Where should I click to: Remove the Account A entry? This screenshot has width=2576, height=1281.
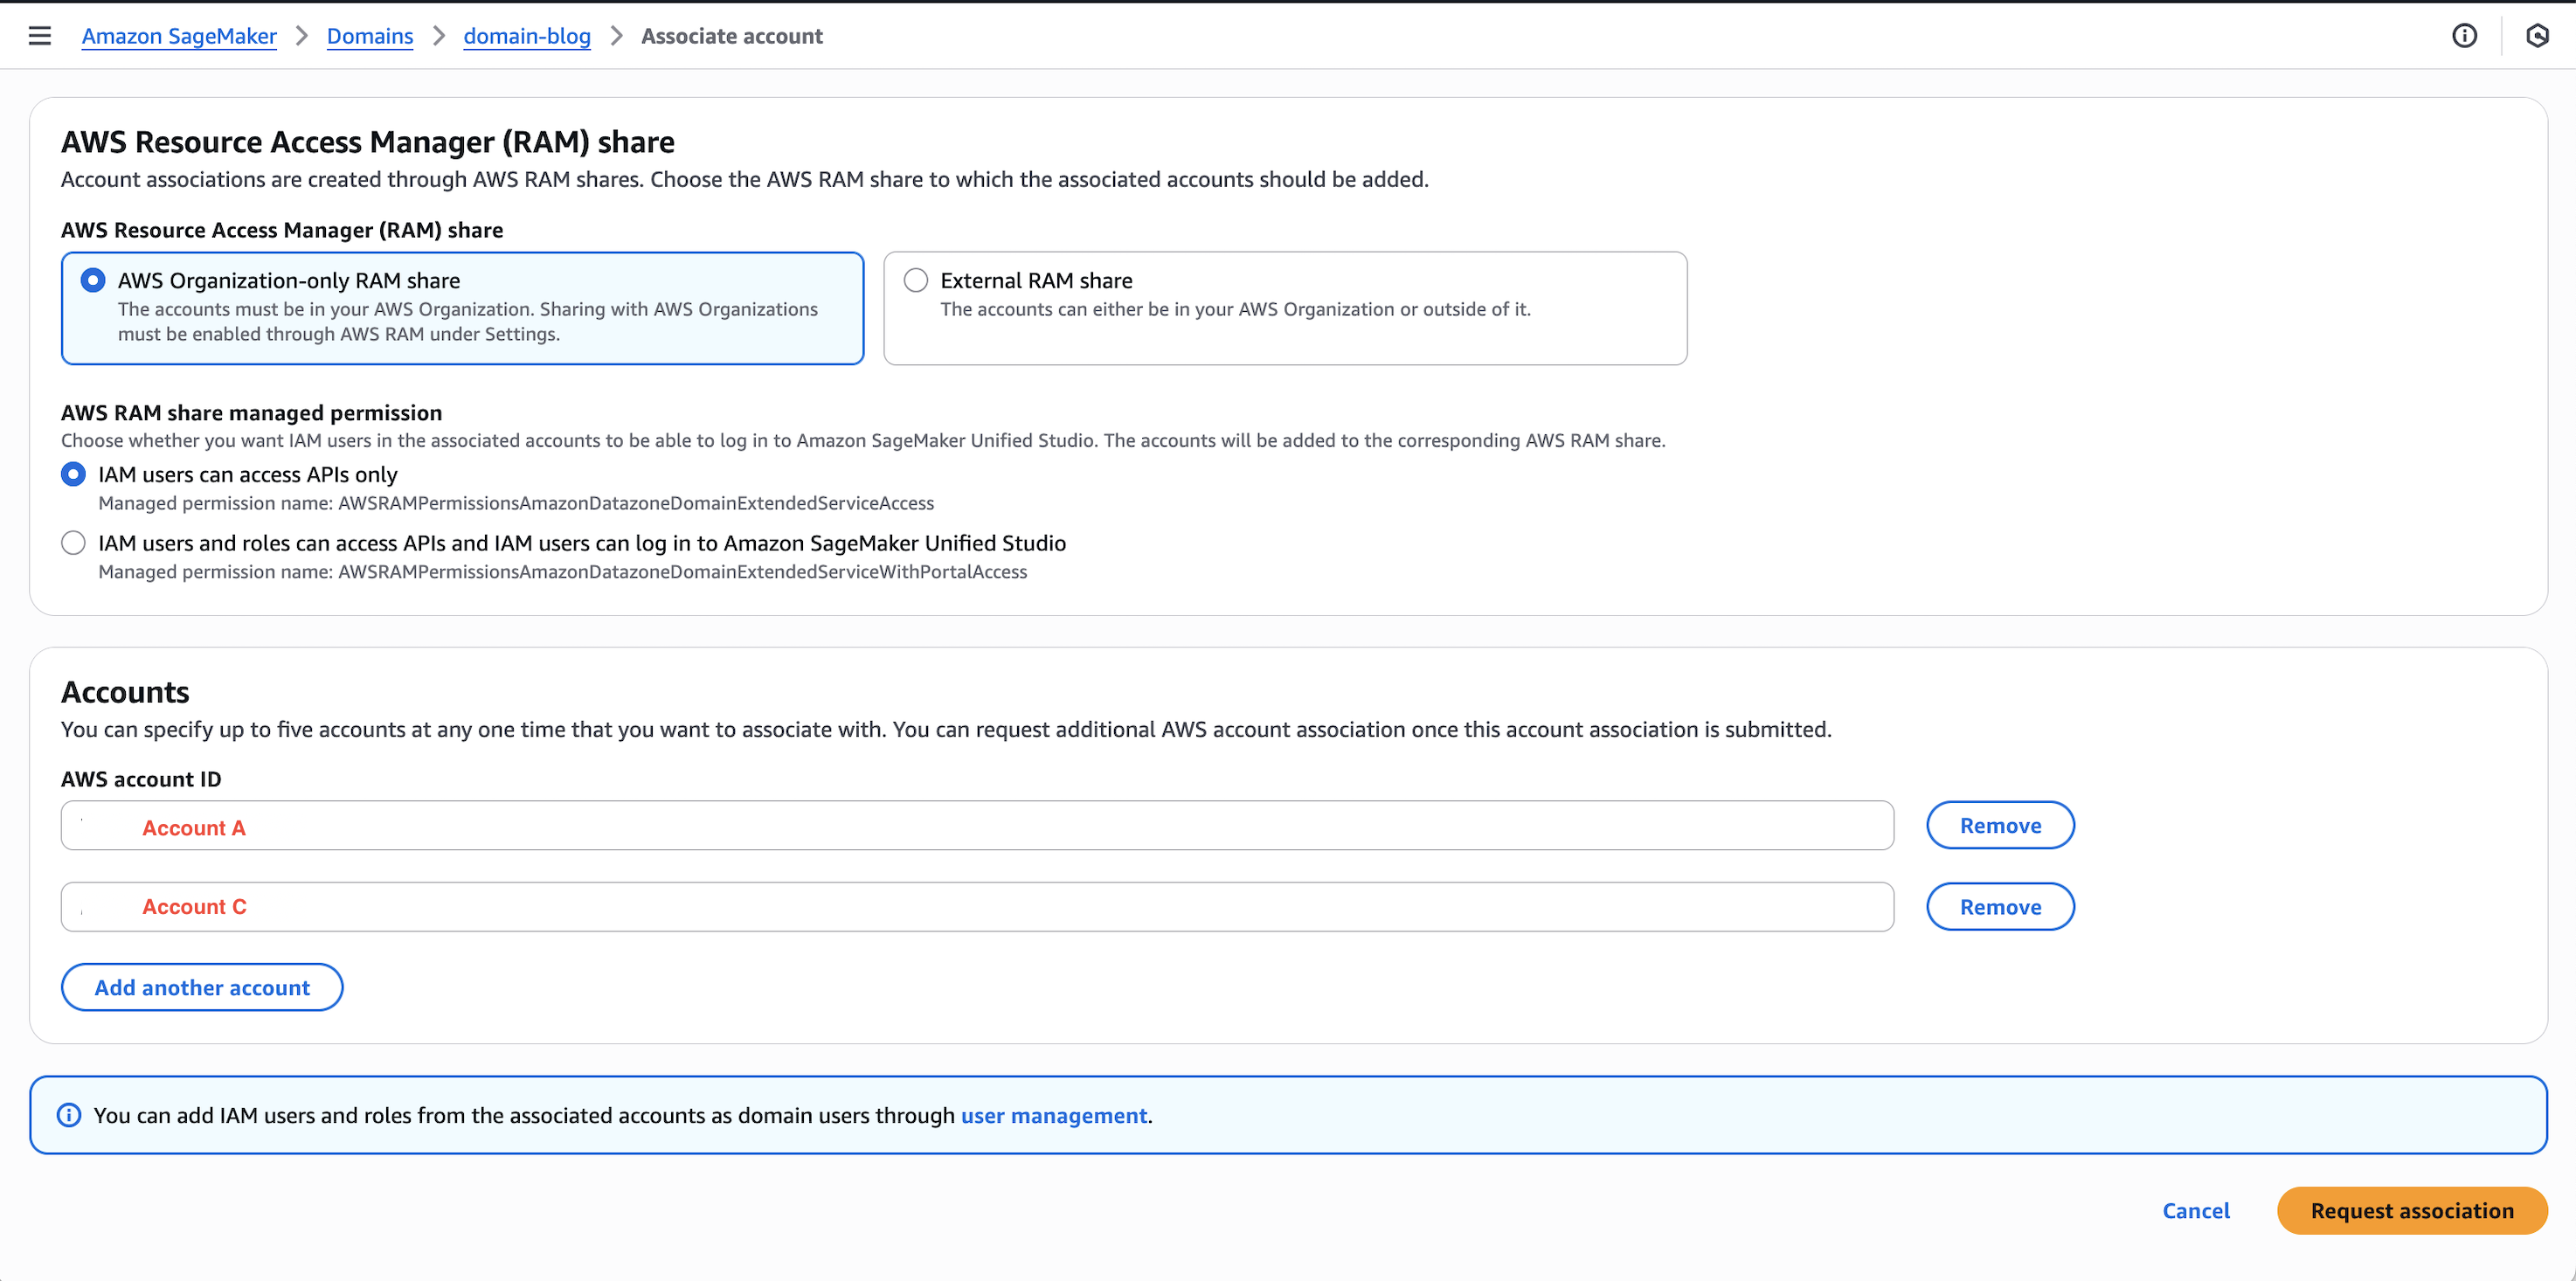2000,826
